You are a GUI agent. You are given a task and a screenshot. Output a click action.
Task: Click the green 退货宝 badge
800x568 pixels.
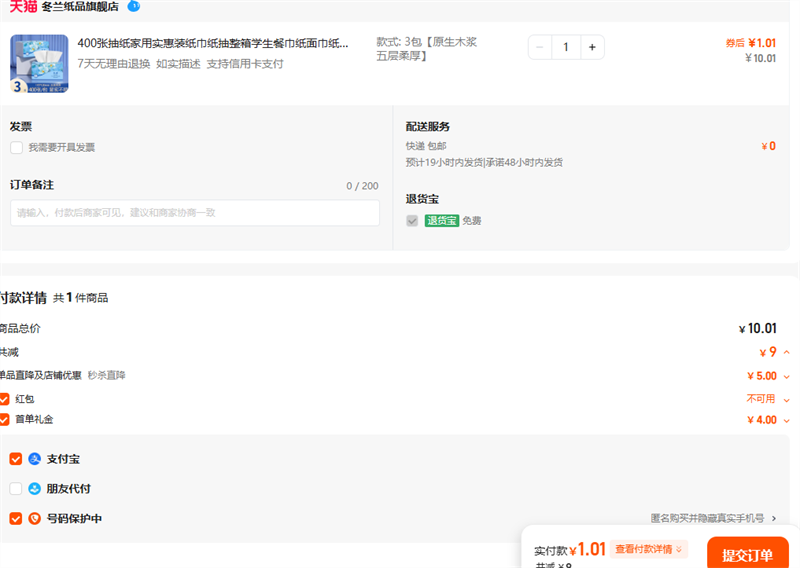(x=441, y=220)
